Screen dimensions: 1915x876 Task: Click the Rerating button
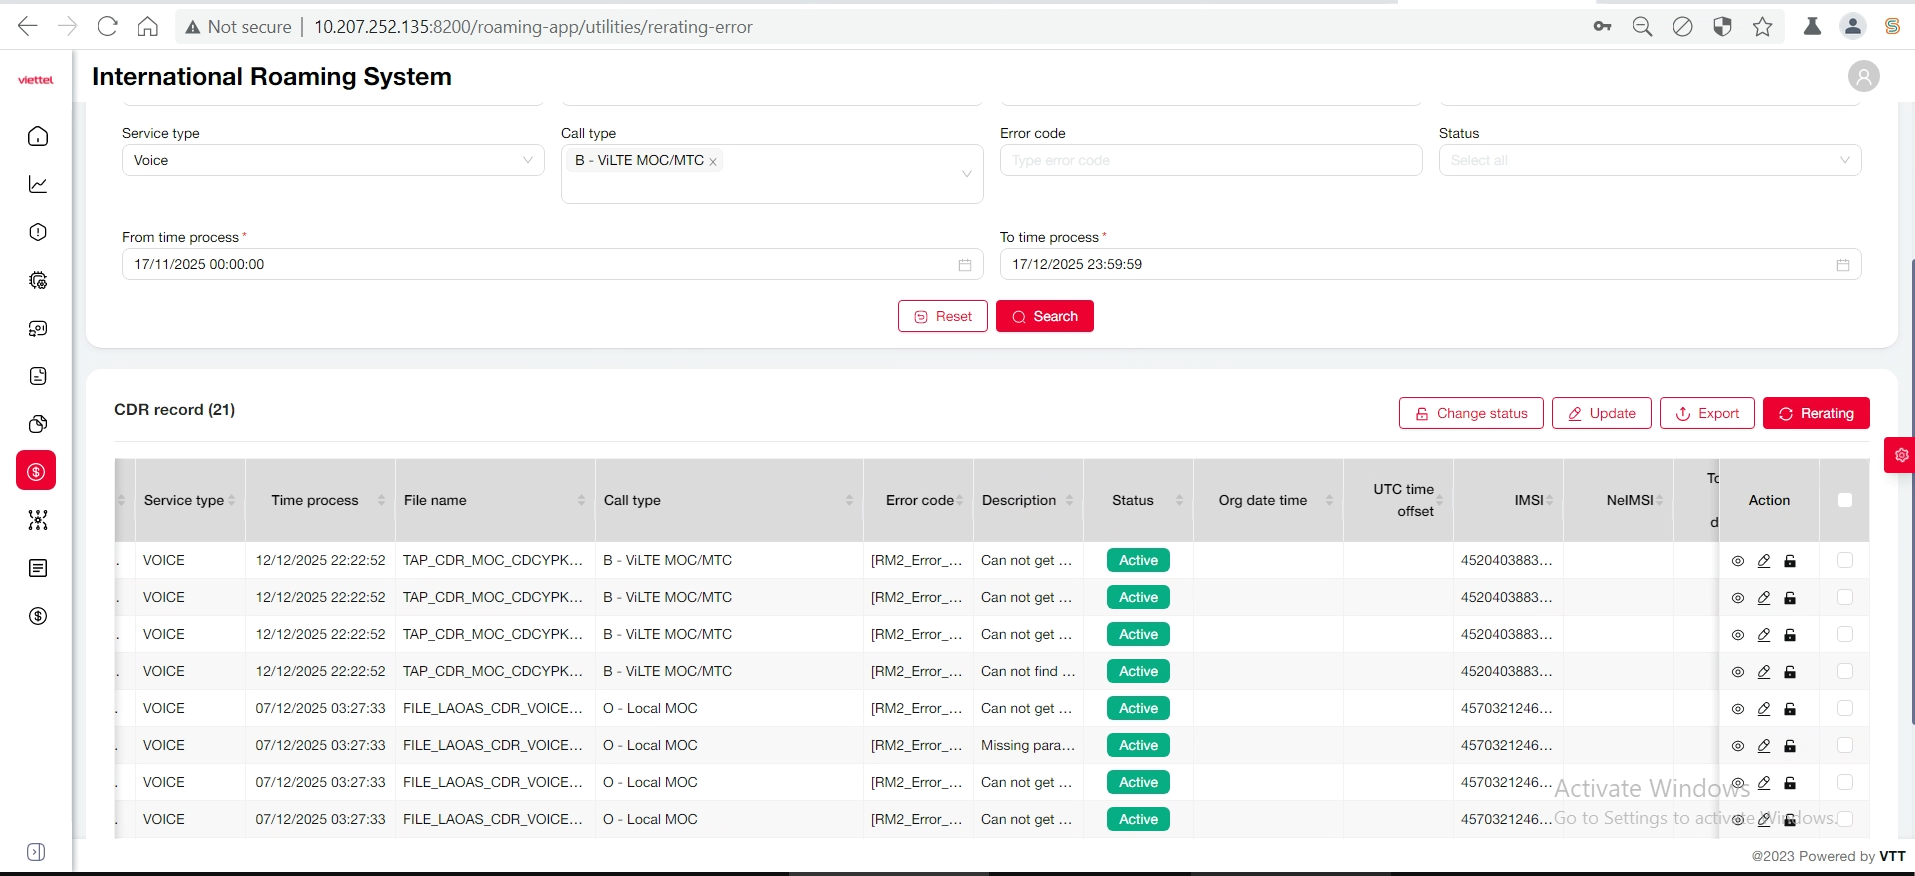pos(1815,413)
